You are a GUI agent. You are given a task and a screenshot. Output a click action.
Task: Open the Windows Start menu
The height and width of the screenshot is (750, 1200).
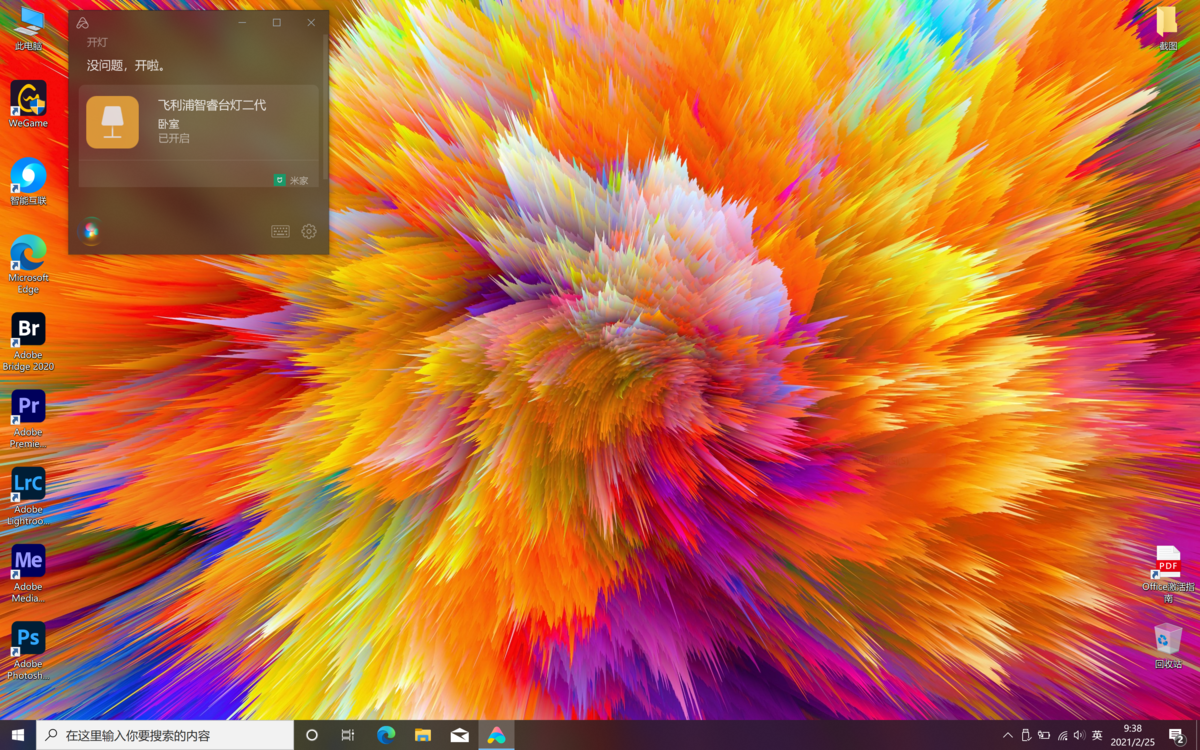click(x=18, y=735)
